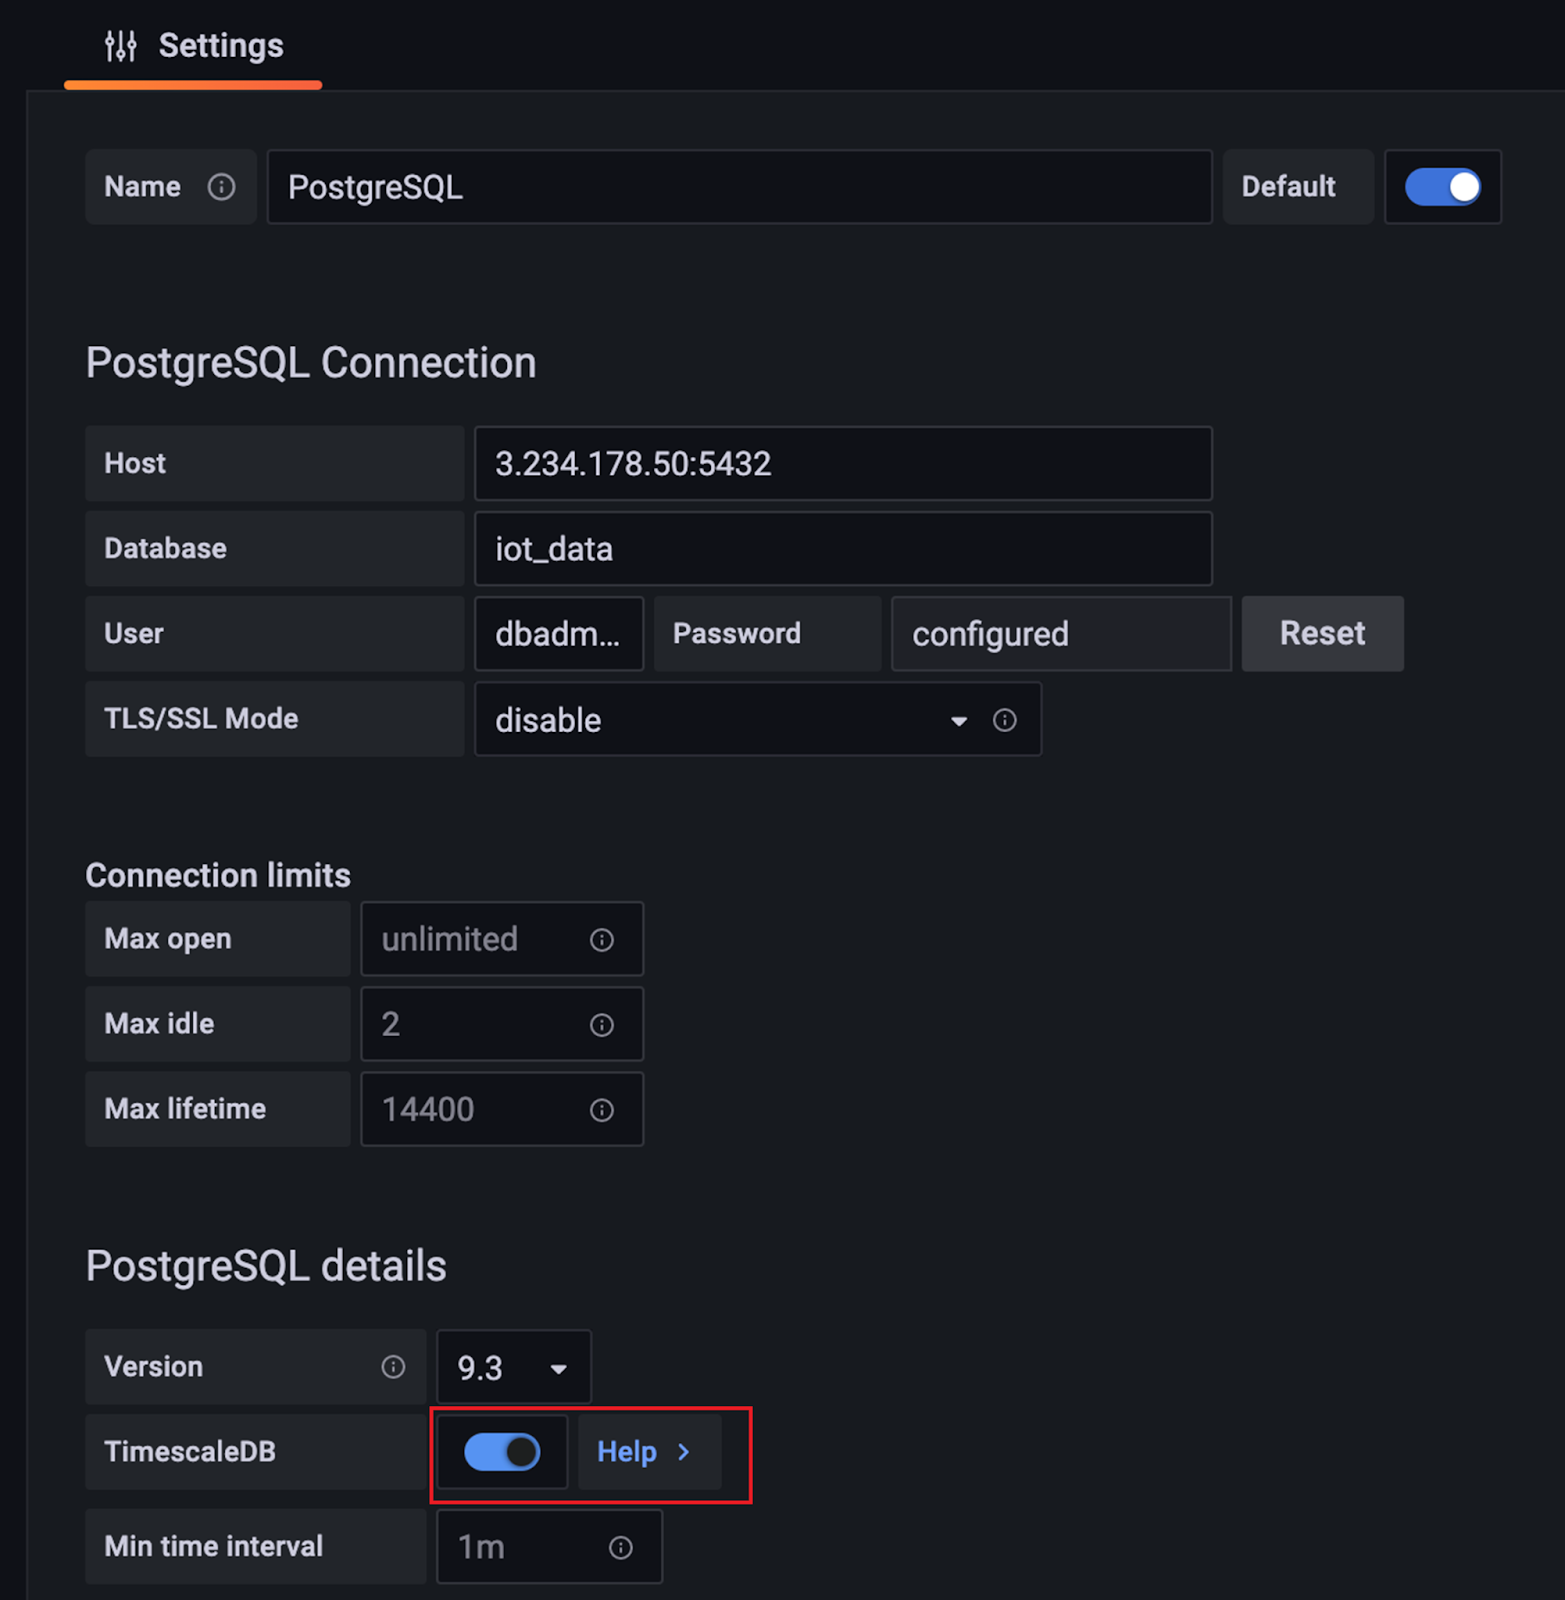This screenshot has width=1565, height=1600.
Task: Click the info icon beside TLS/SSL Mode
Action: coord(1005,720)
